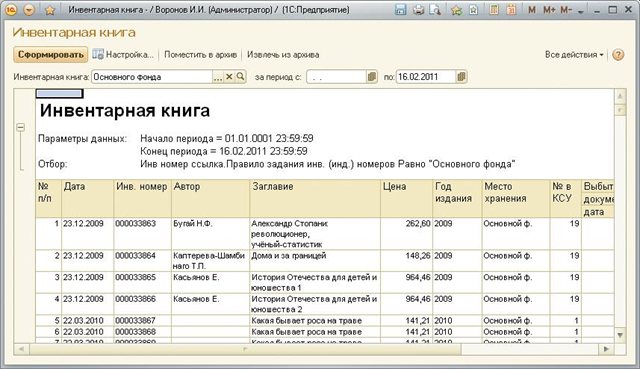Select title Дома и за границей

(x=315, y=261)
